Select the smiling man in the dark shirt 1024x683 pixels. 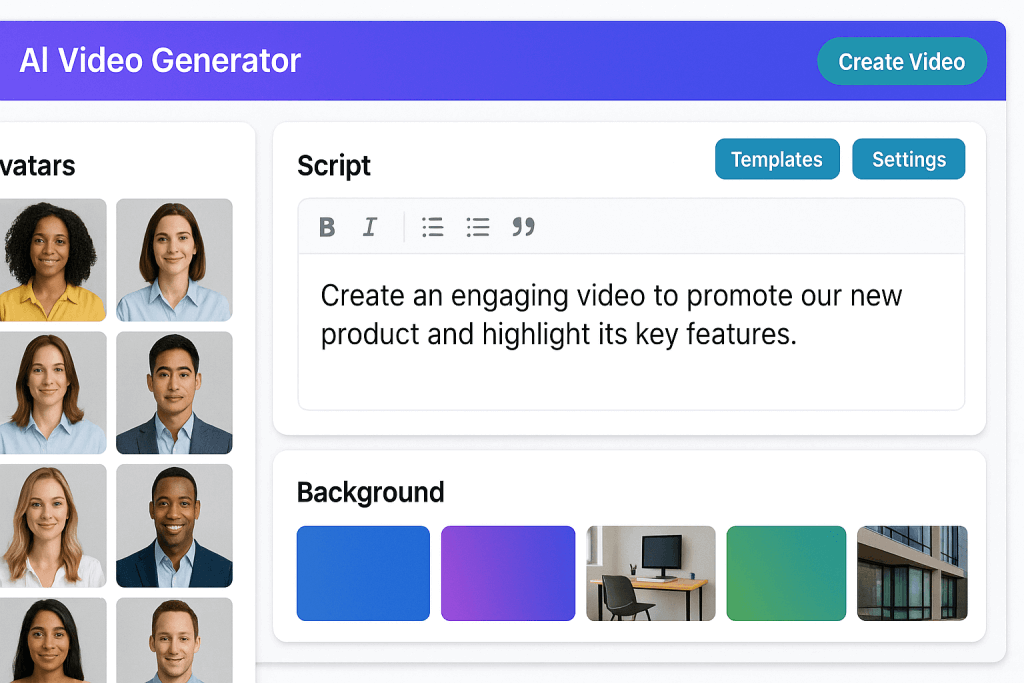pos(174,526)
